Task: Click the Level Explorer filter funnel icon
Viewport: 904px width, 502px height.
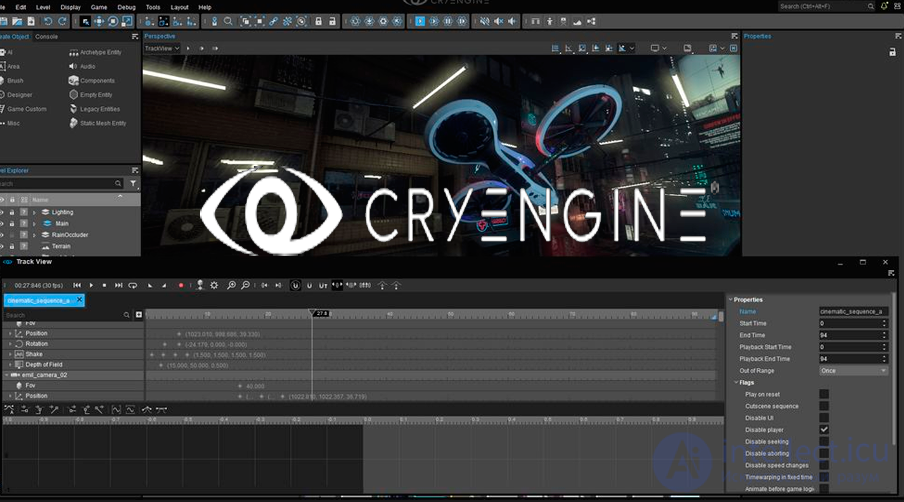Action: coord(133,183)
